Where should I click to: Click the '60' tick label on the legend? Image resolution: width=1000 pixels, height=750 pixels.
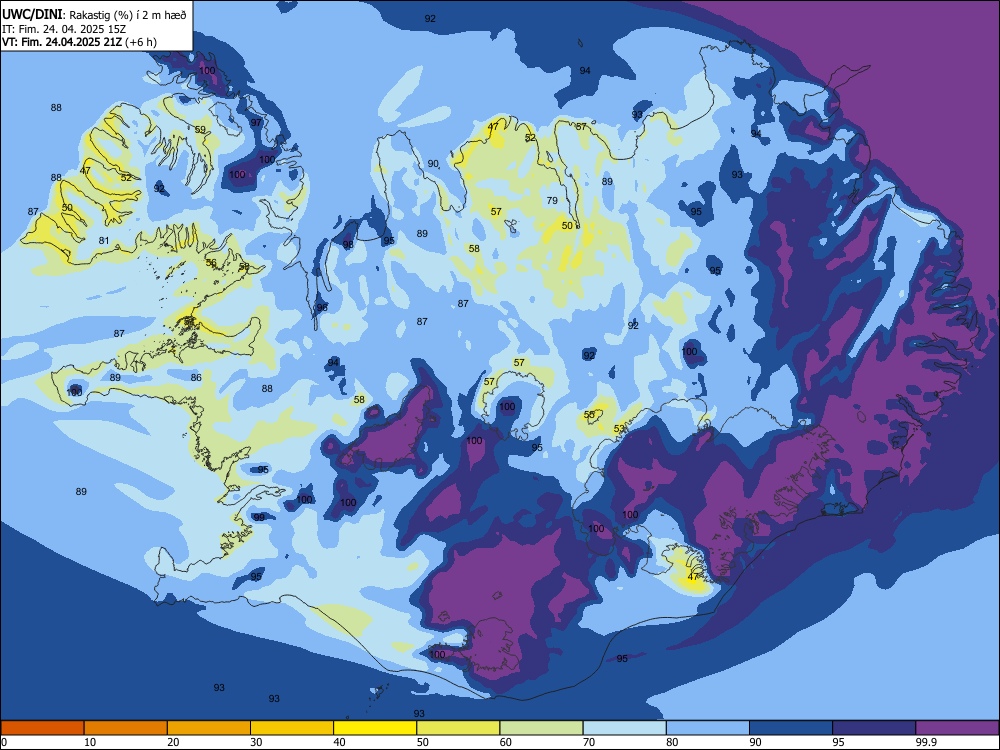(x=506, y=742)
